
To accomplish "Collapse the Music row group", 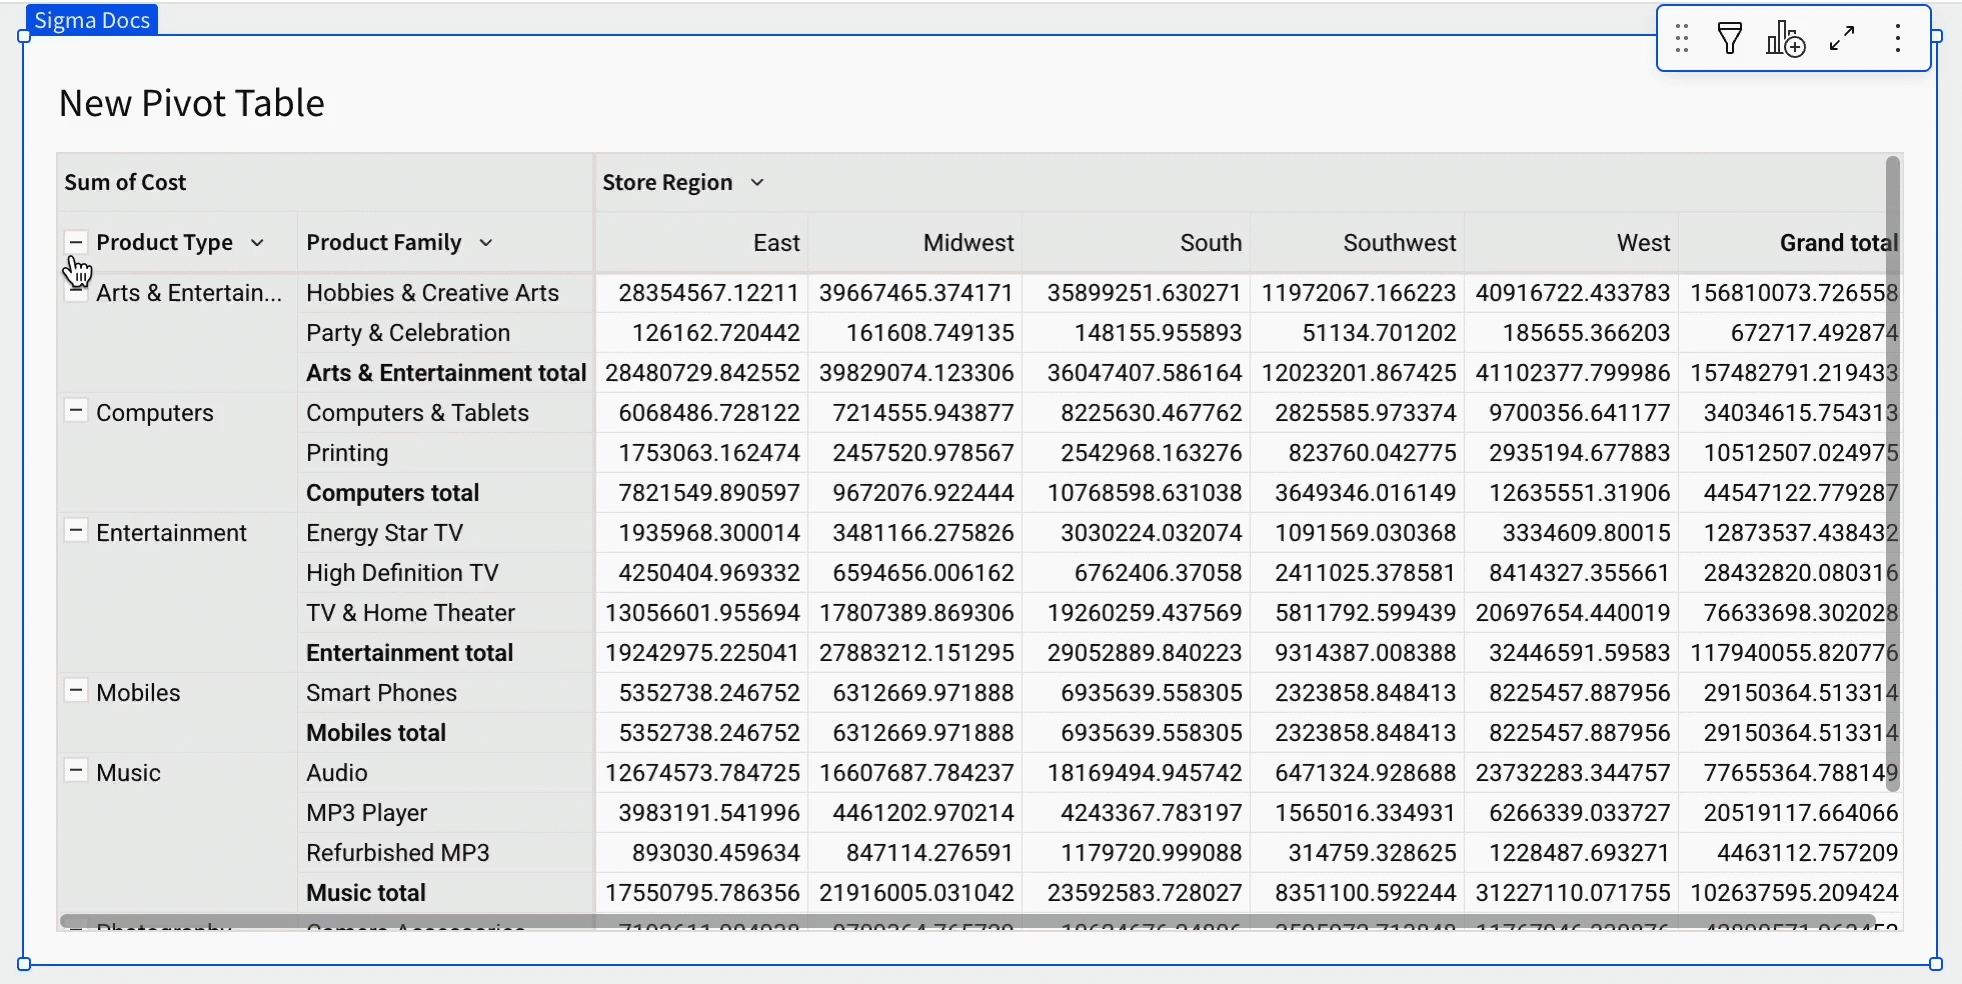I will coord(75,770).
